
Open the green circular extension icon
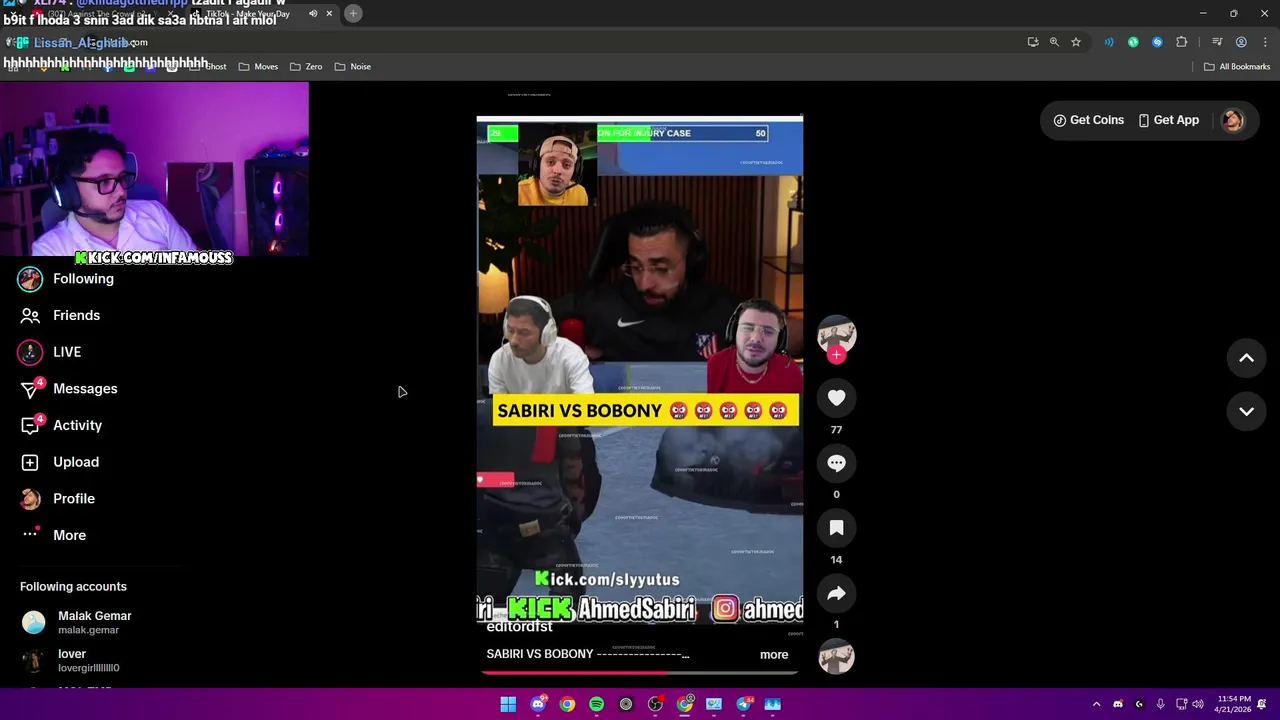click(1133, 42)
